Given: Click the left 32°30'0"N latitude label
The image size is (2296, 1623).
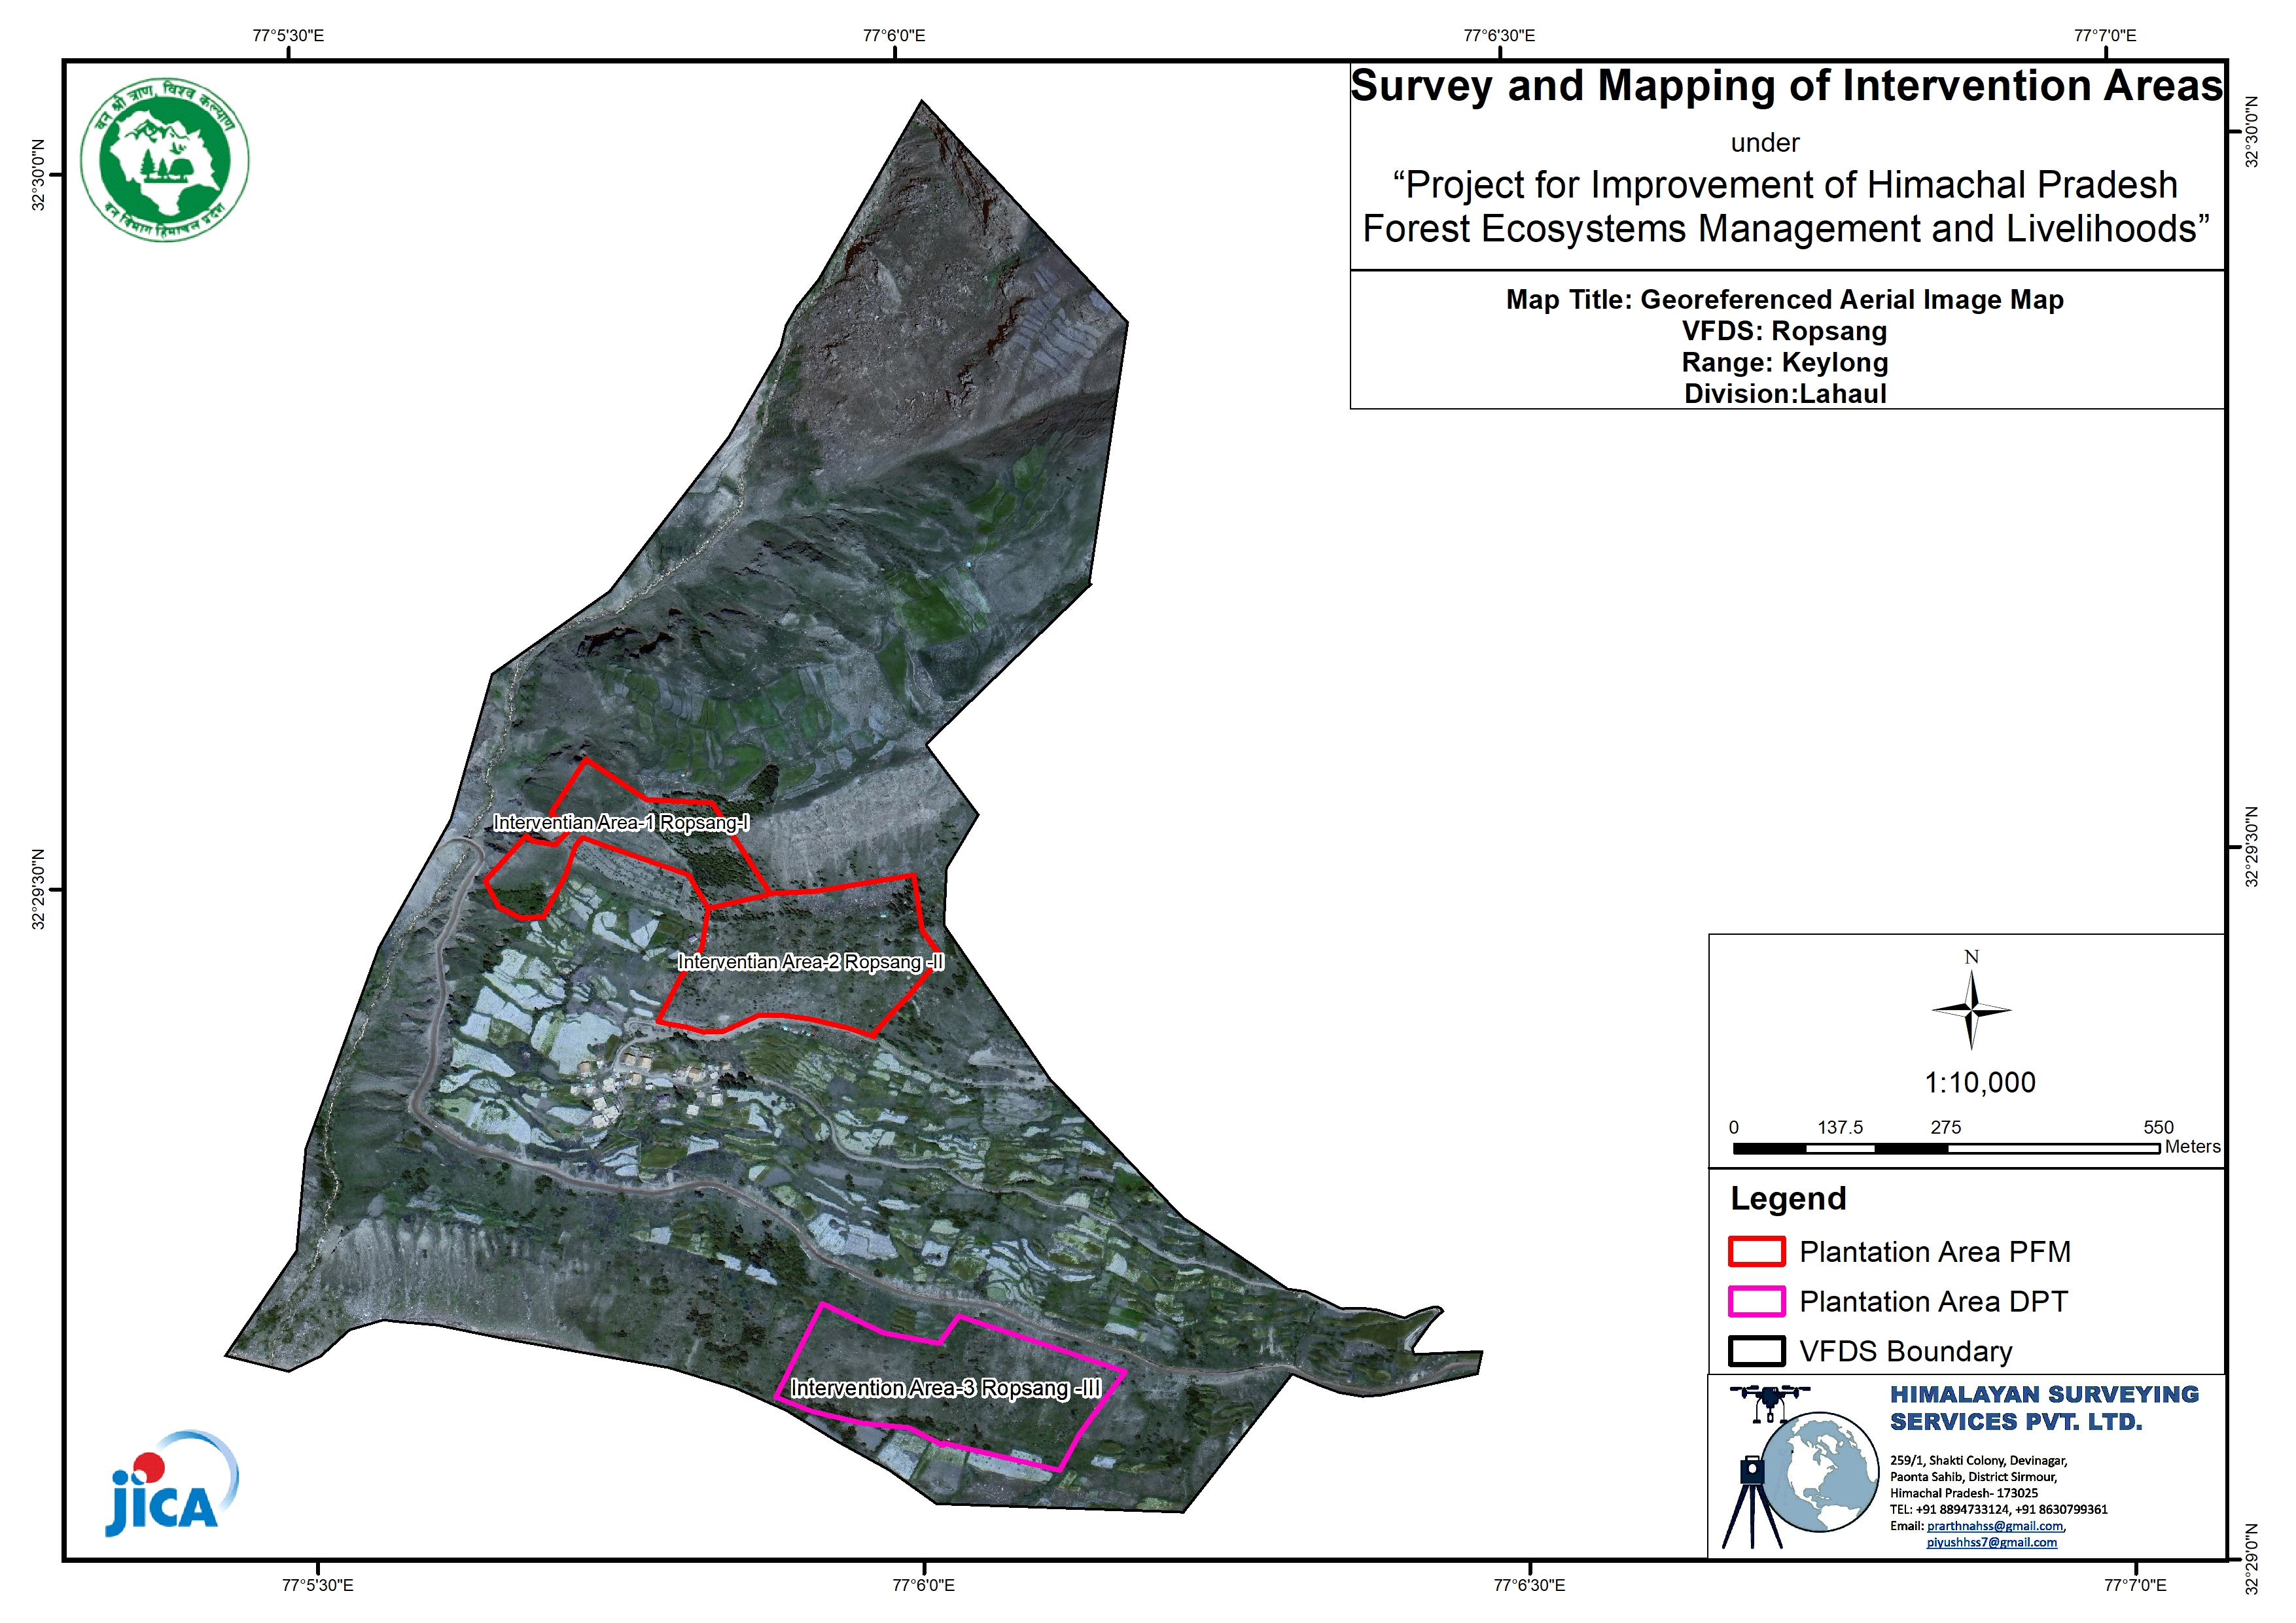Looking at the screenshot, I should [x=38, y=175].
